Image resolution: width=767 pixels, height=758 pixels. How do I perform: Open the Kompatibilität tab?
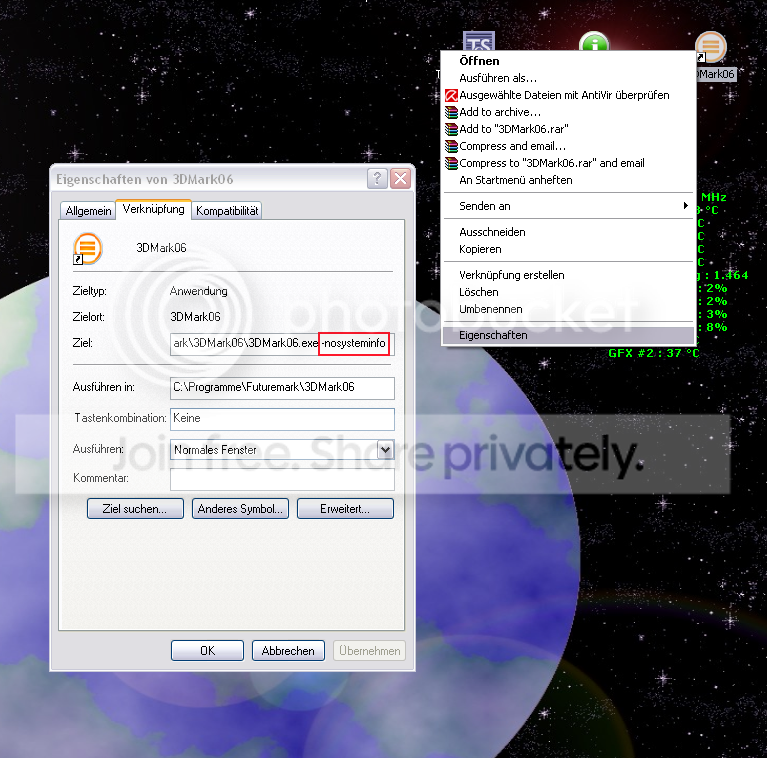(227, 211)
